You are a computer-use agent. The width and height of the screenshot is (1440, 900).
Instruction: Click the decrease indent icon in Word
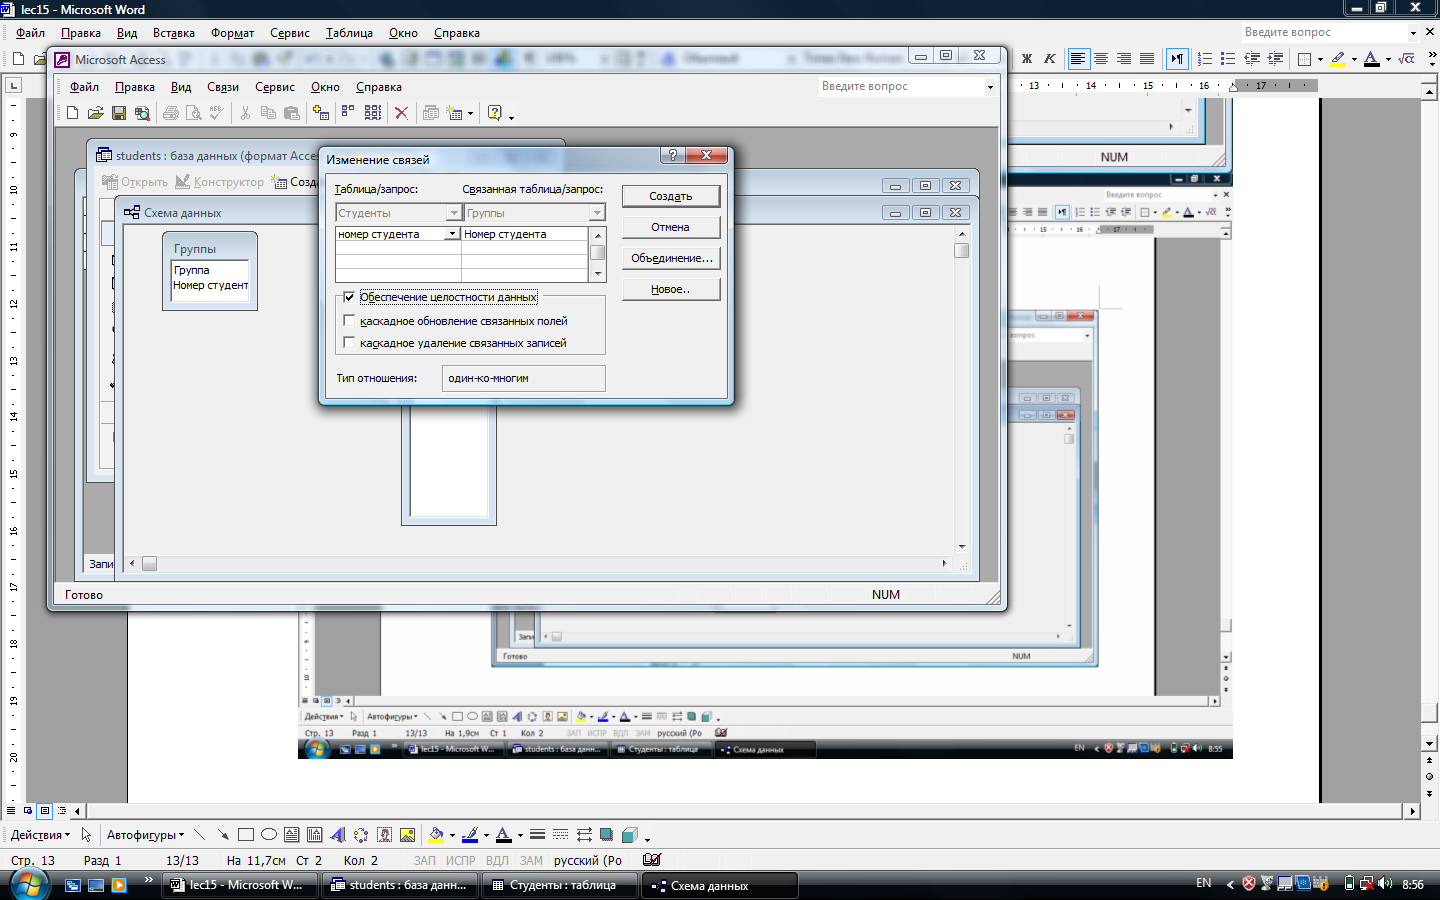tap(1252, 59)
